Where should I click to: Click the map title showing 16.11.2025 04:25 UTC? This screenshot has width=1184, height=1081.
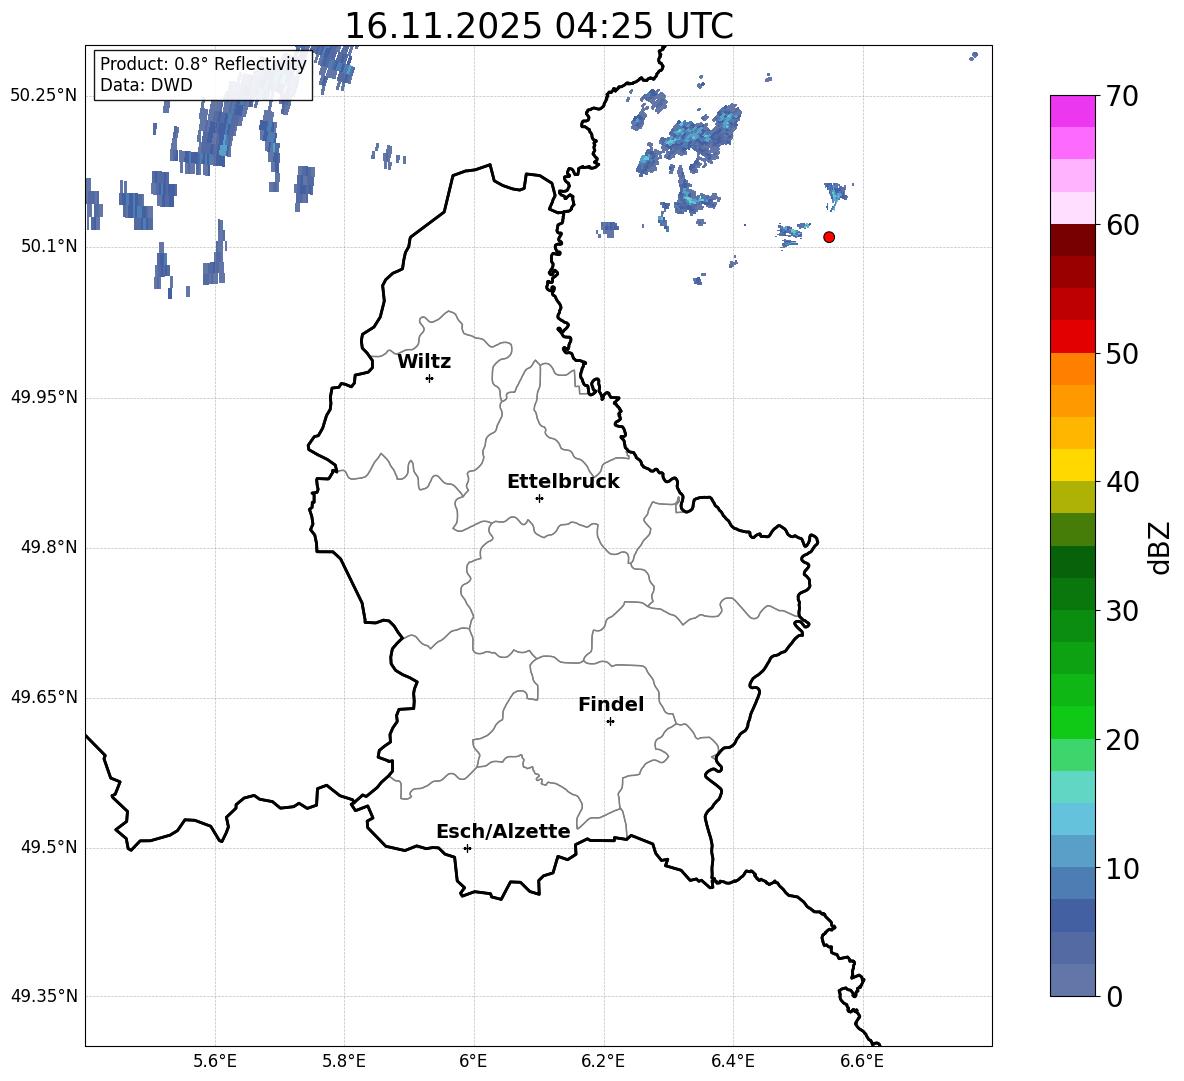coord(538,26)
